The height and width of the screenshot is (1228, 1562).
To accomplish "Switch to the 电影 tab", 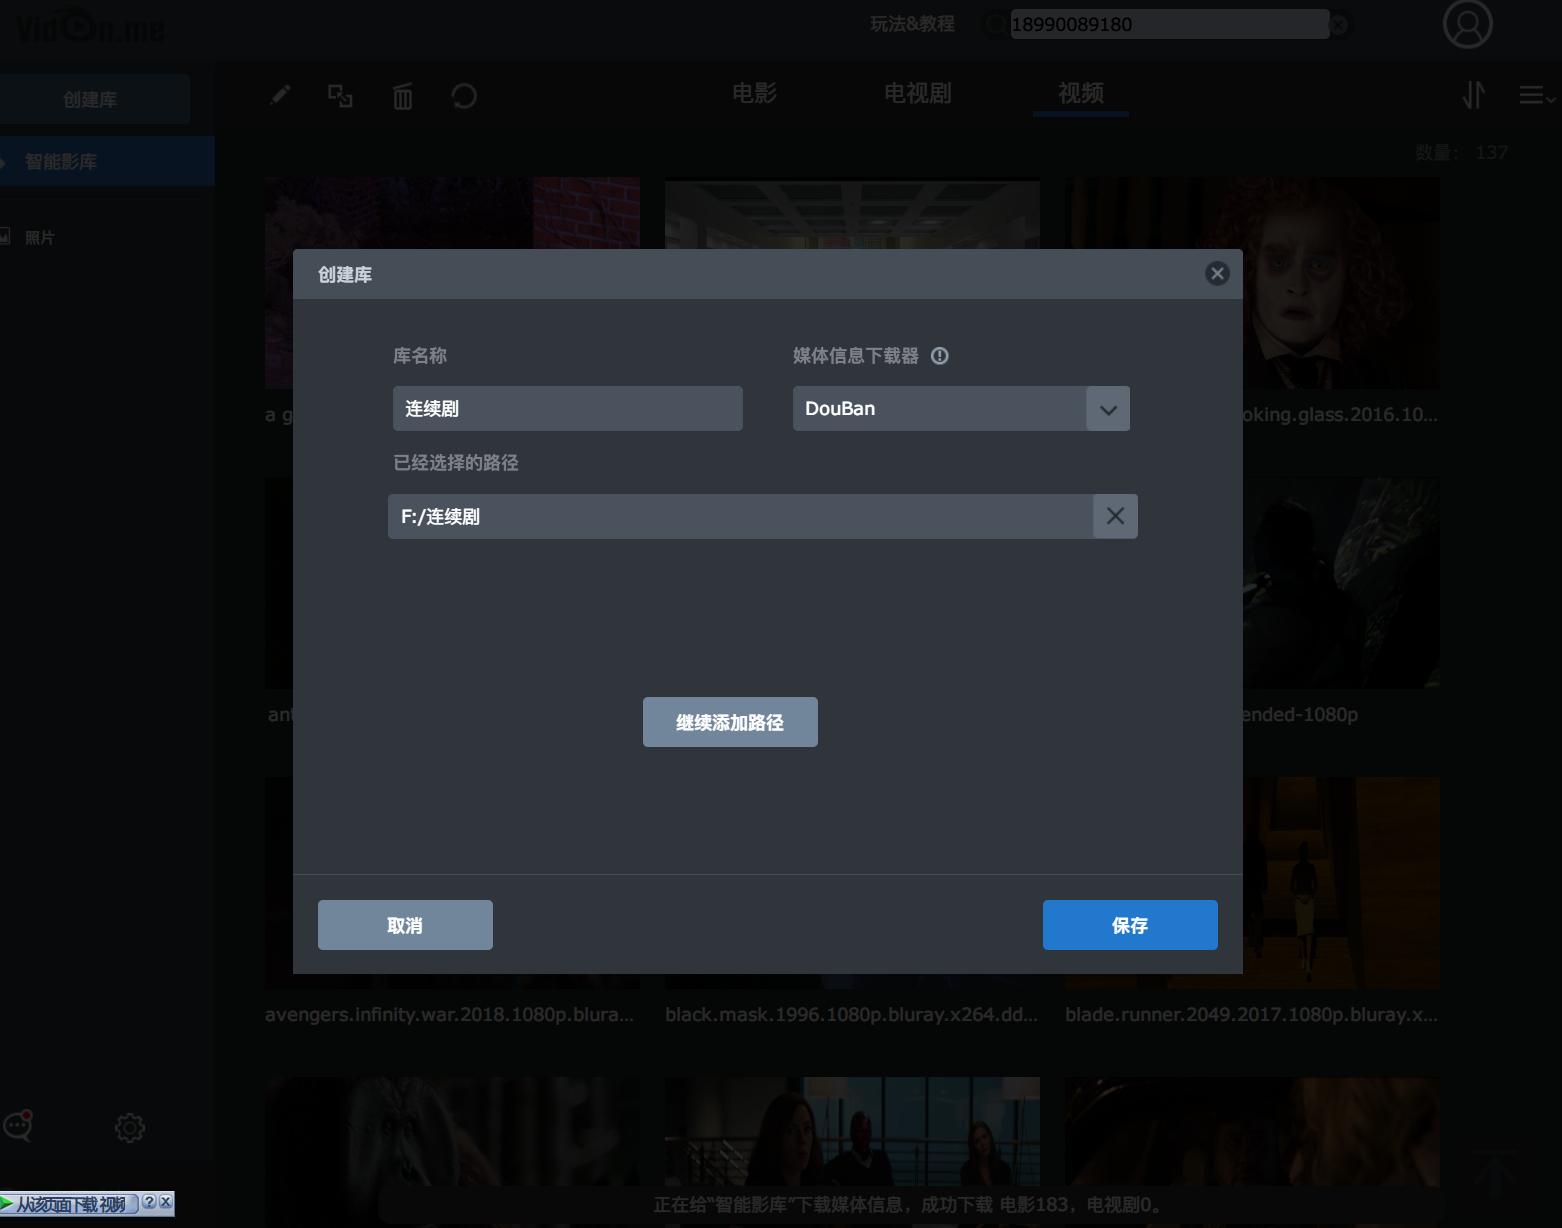I will [754, 93].
